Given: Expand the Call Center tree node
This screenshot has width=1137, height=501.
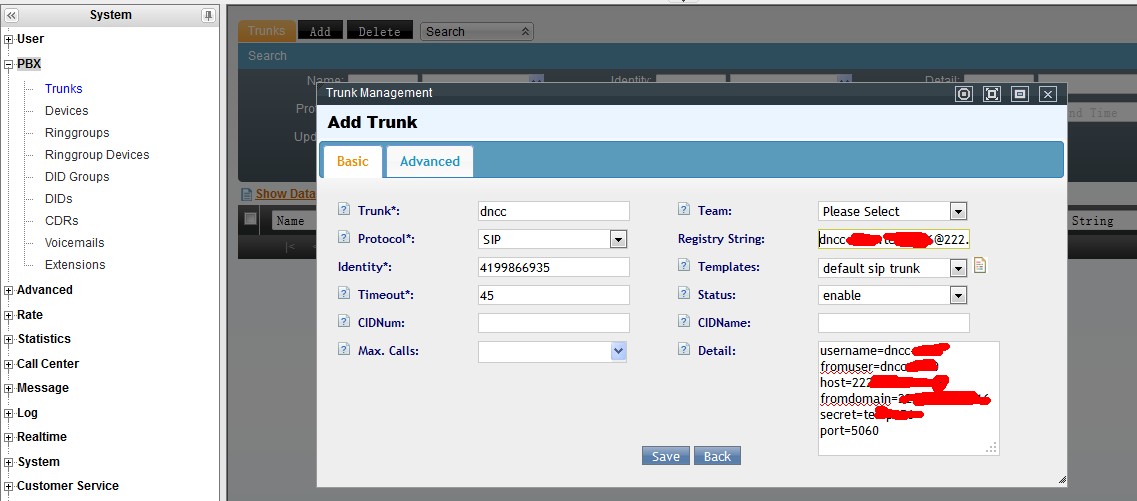Looking at the screenshot, I should coord(9,365).
